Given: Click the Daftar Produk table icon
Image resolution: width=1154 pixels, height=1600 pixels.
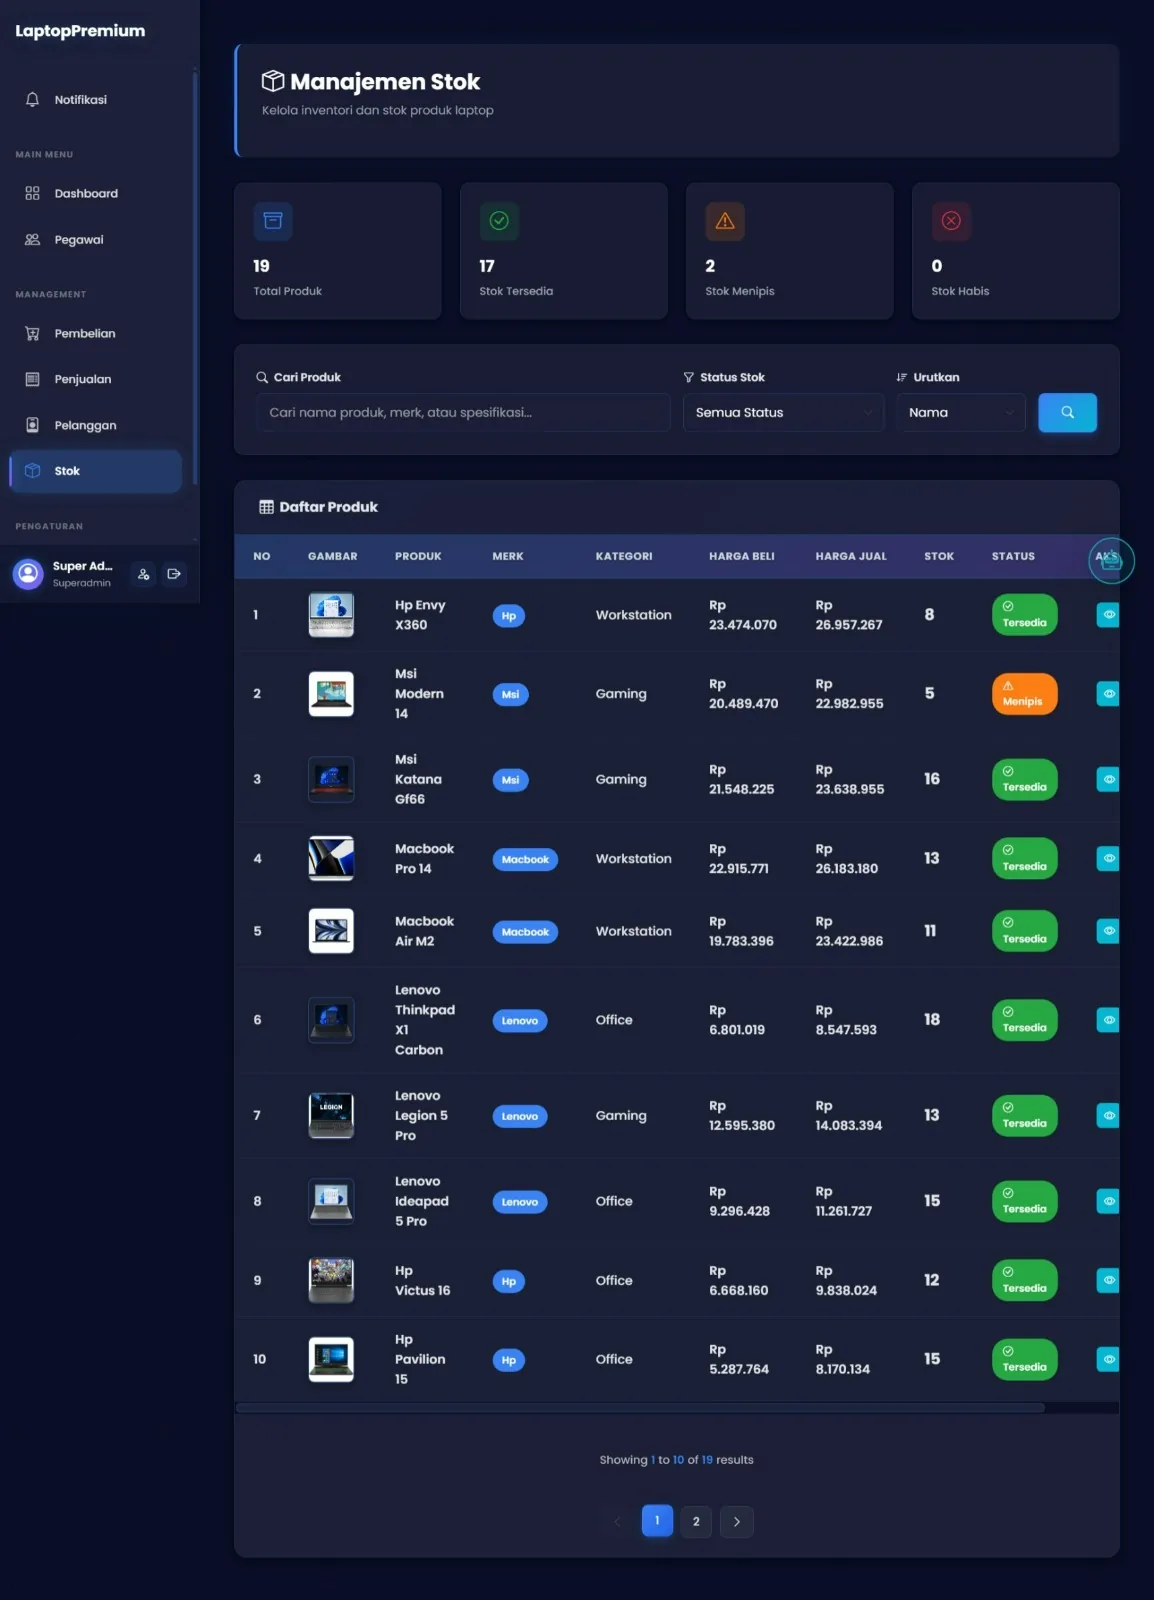Looking at the screenshot, I should point(266,507).
